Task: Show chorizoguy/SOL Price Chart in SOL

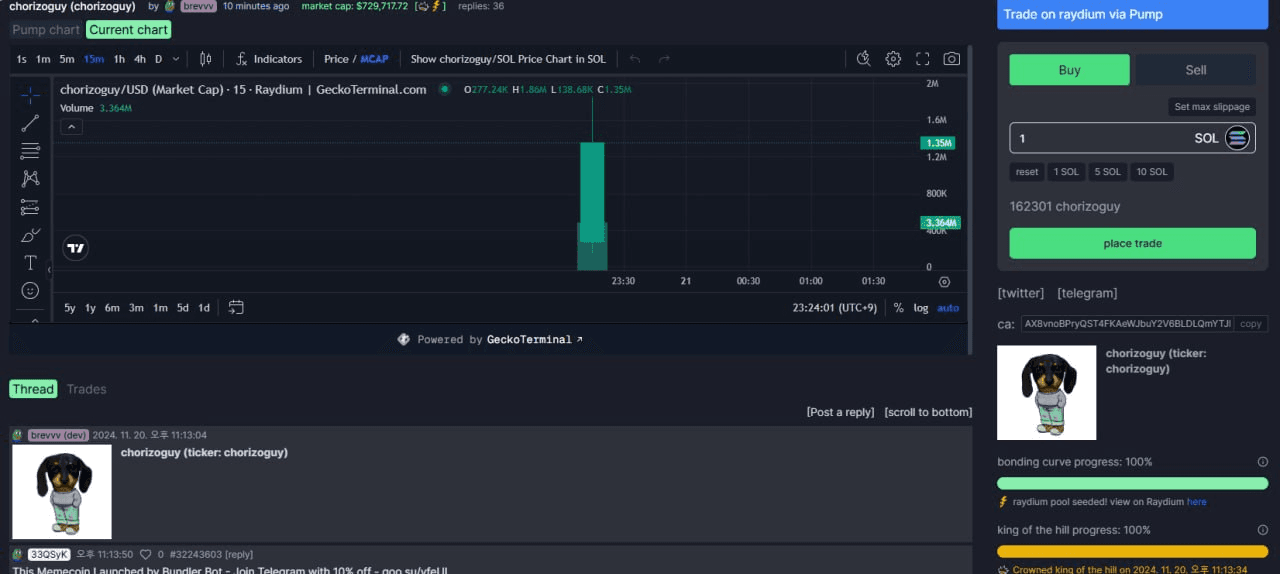Action: tap(508, 59)
